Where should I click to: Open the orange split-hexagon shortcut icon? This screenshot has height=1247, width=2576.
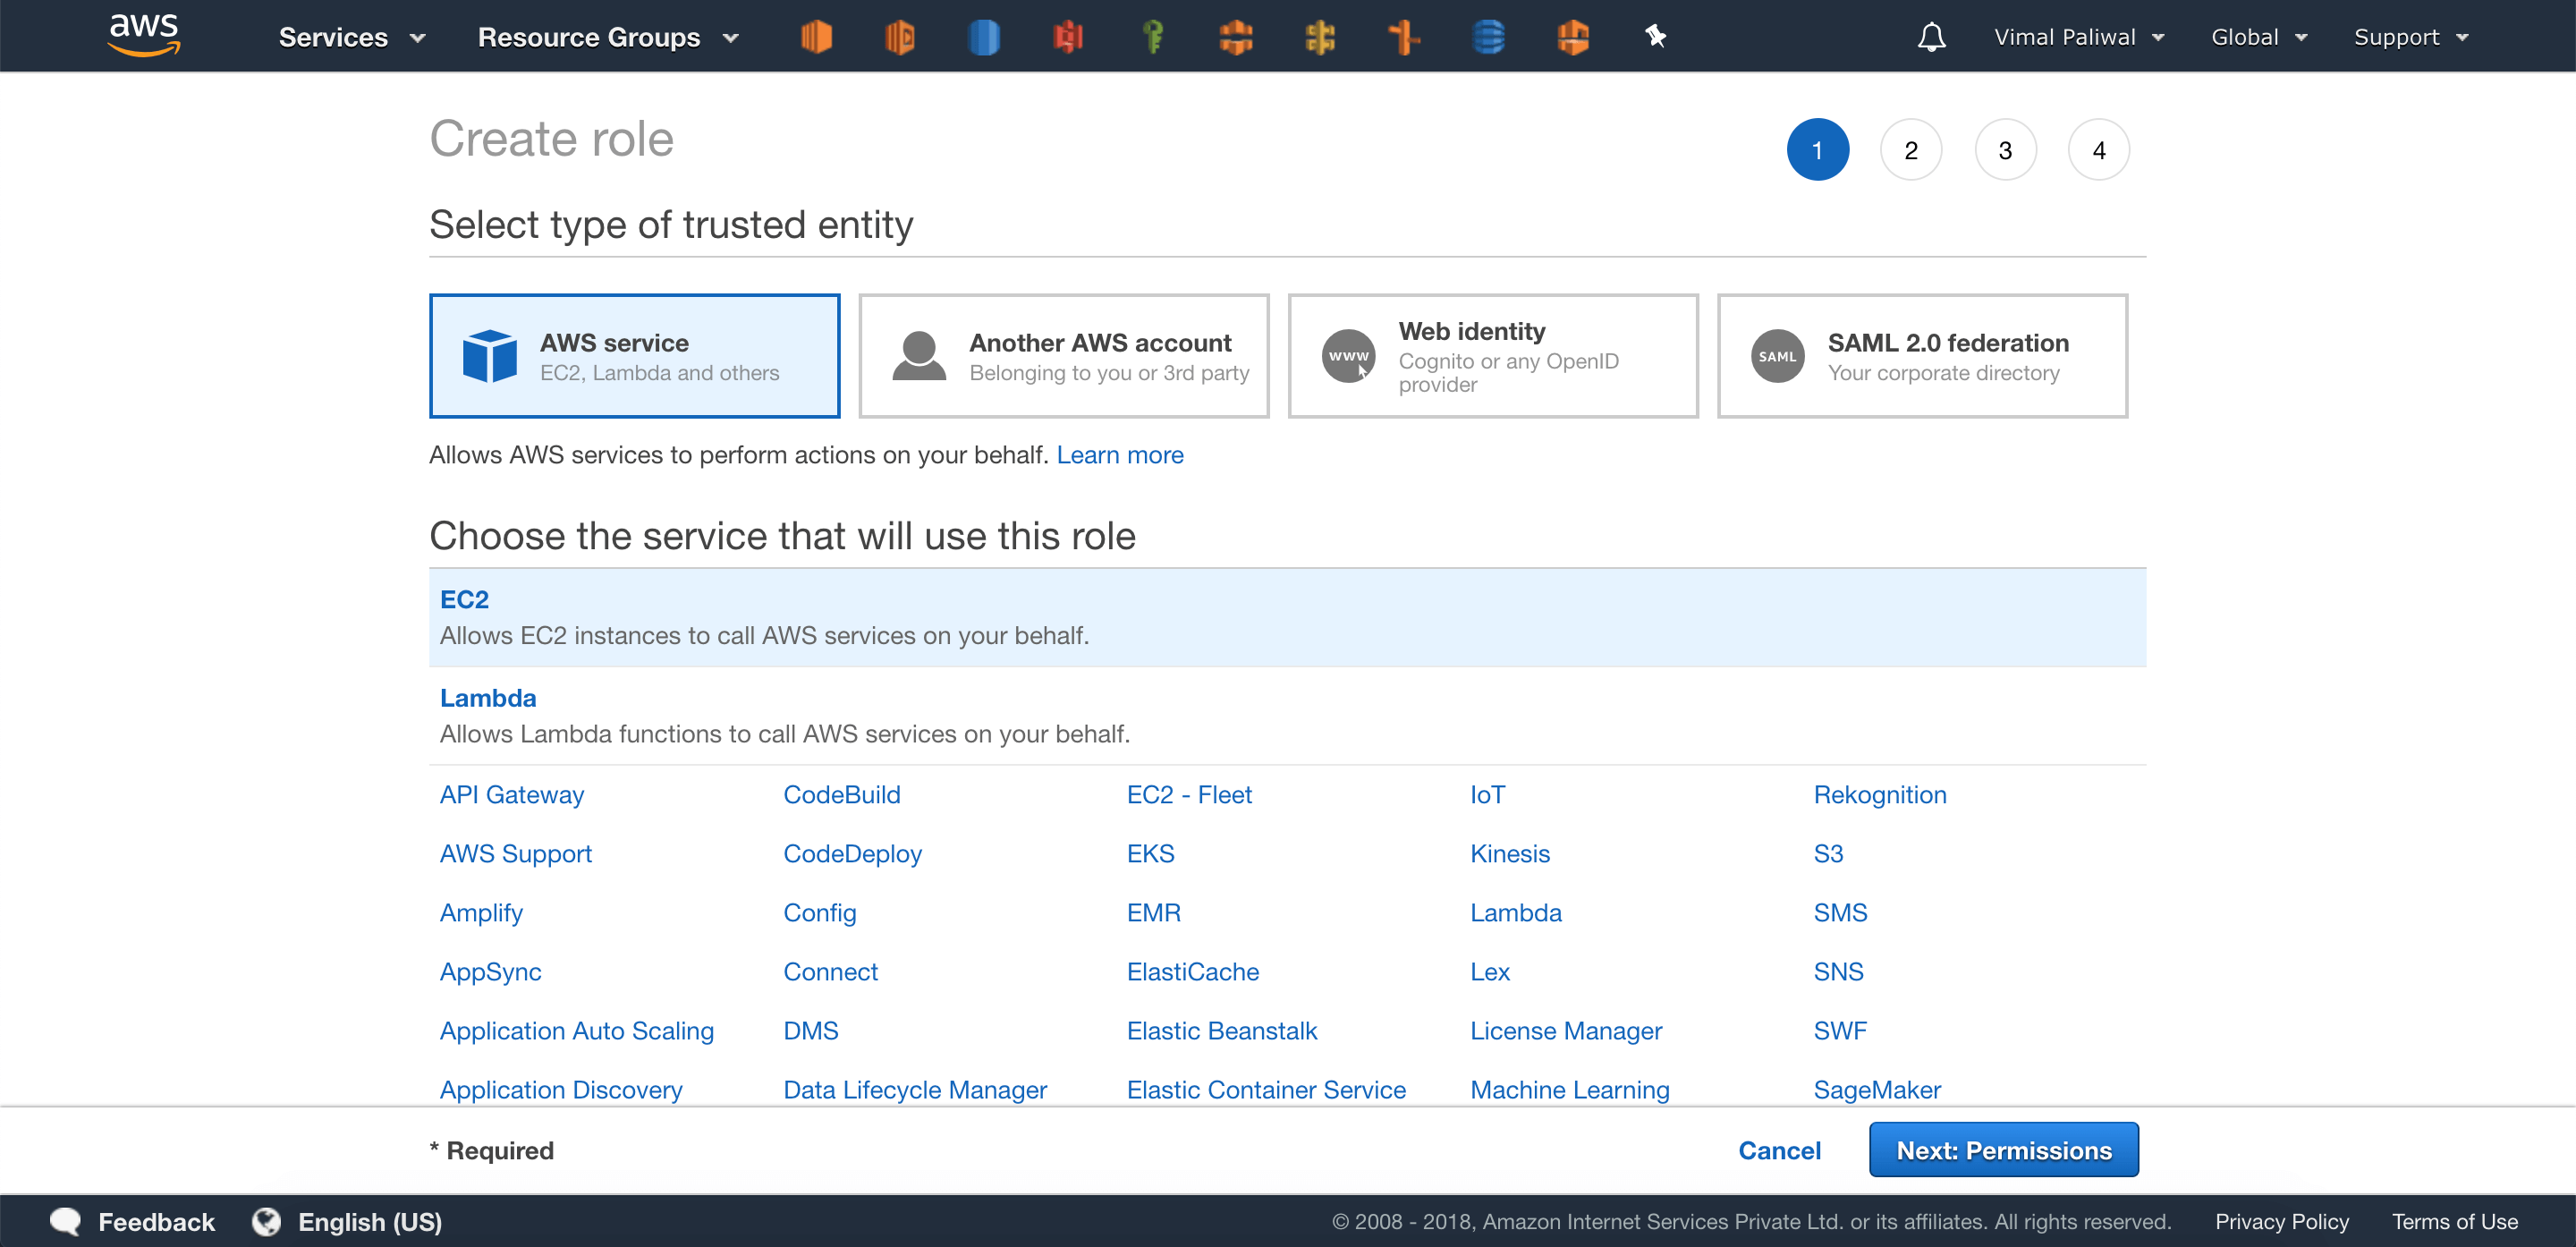(x=1236, y=37)
